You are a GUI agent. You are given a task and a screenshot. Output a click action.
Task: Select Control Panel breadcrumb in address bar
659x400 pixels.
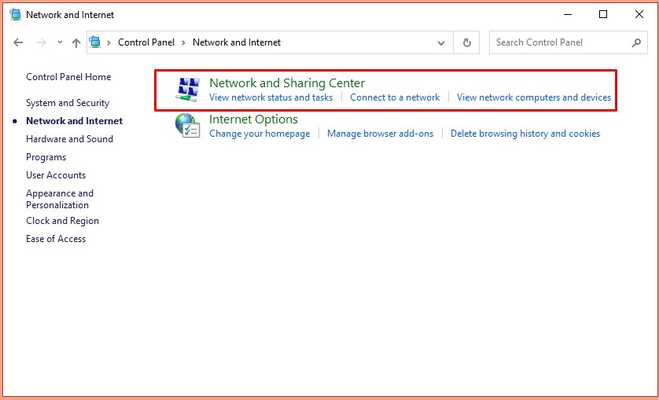(x=146, y=42)
